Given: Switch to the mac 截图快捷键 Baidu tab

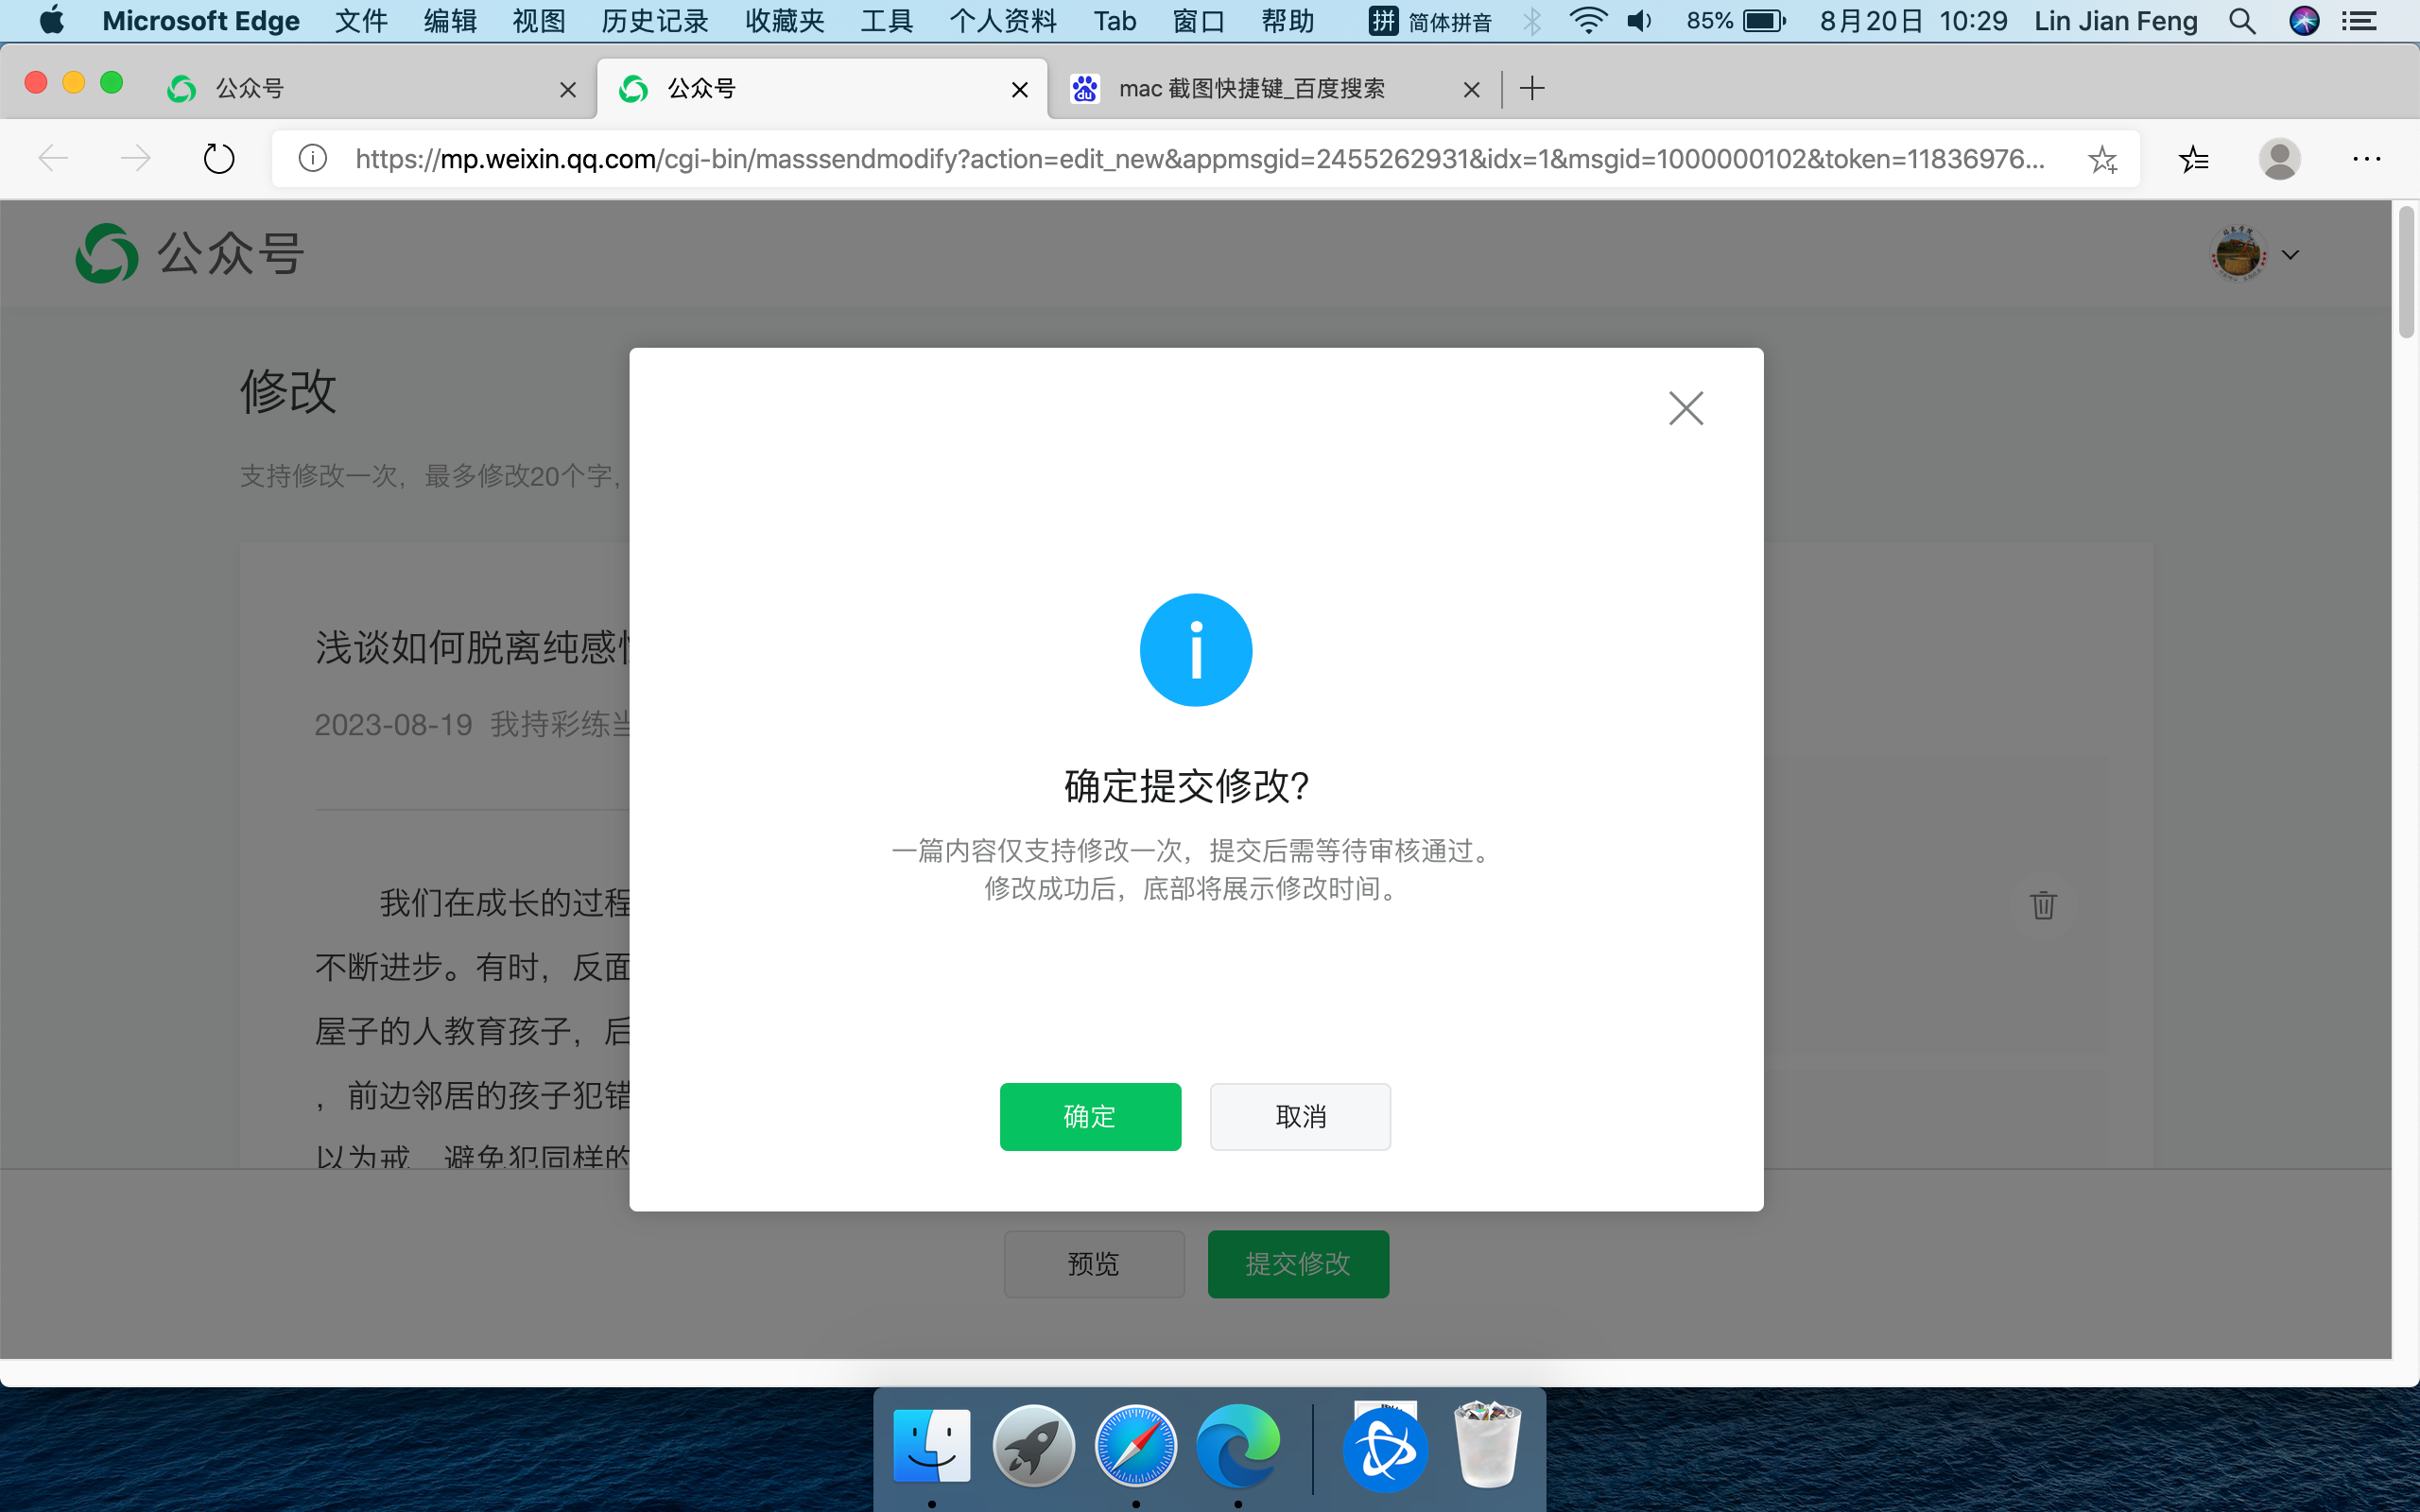Looking at the screenshot, I should point(1251,89).
